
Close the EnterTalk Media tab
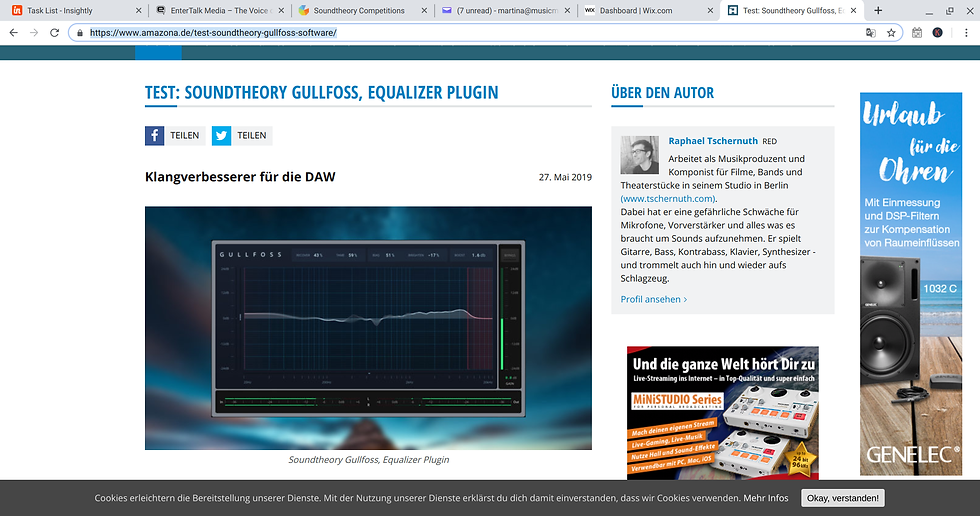pyautogui.click(x=281, y=11)
